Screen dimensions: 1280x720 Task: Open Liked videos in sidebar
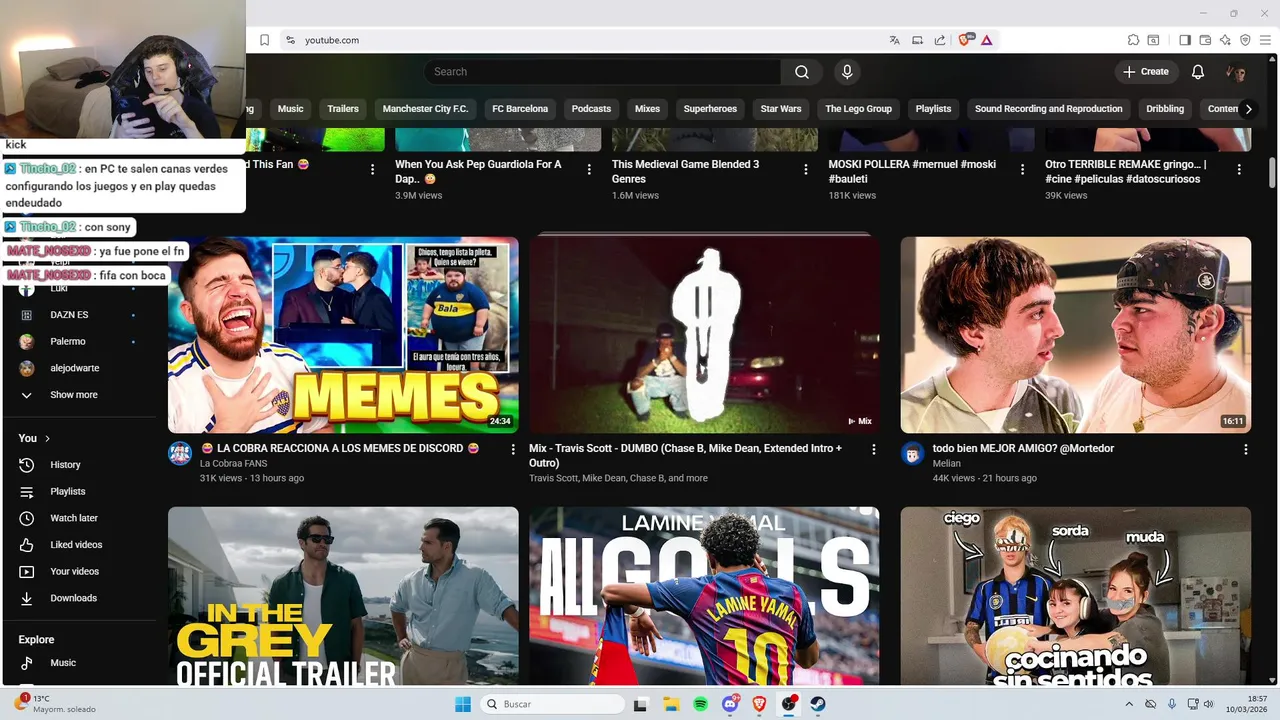click(78, 545)
